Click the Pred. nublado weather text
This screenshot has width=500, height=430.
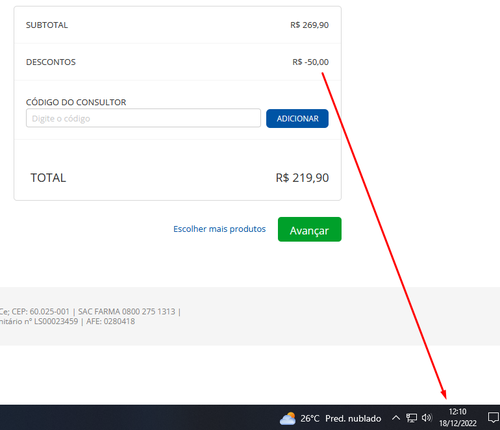pyautogui.click(x=353, y=418)
